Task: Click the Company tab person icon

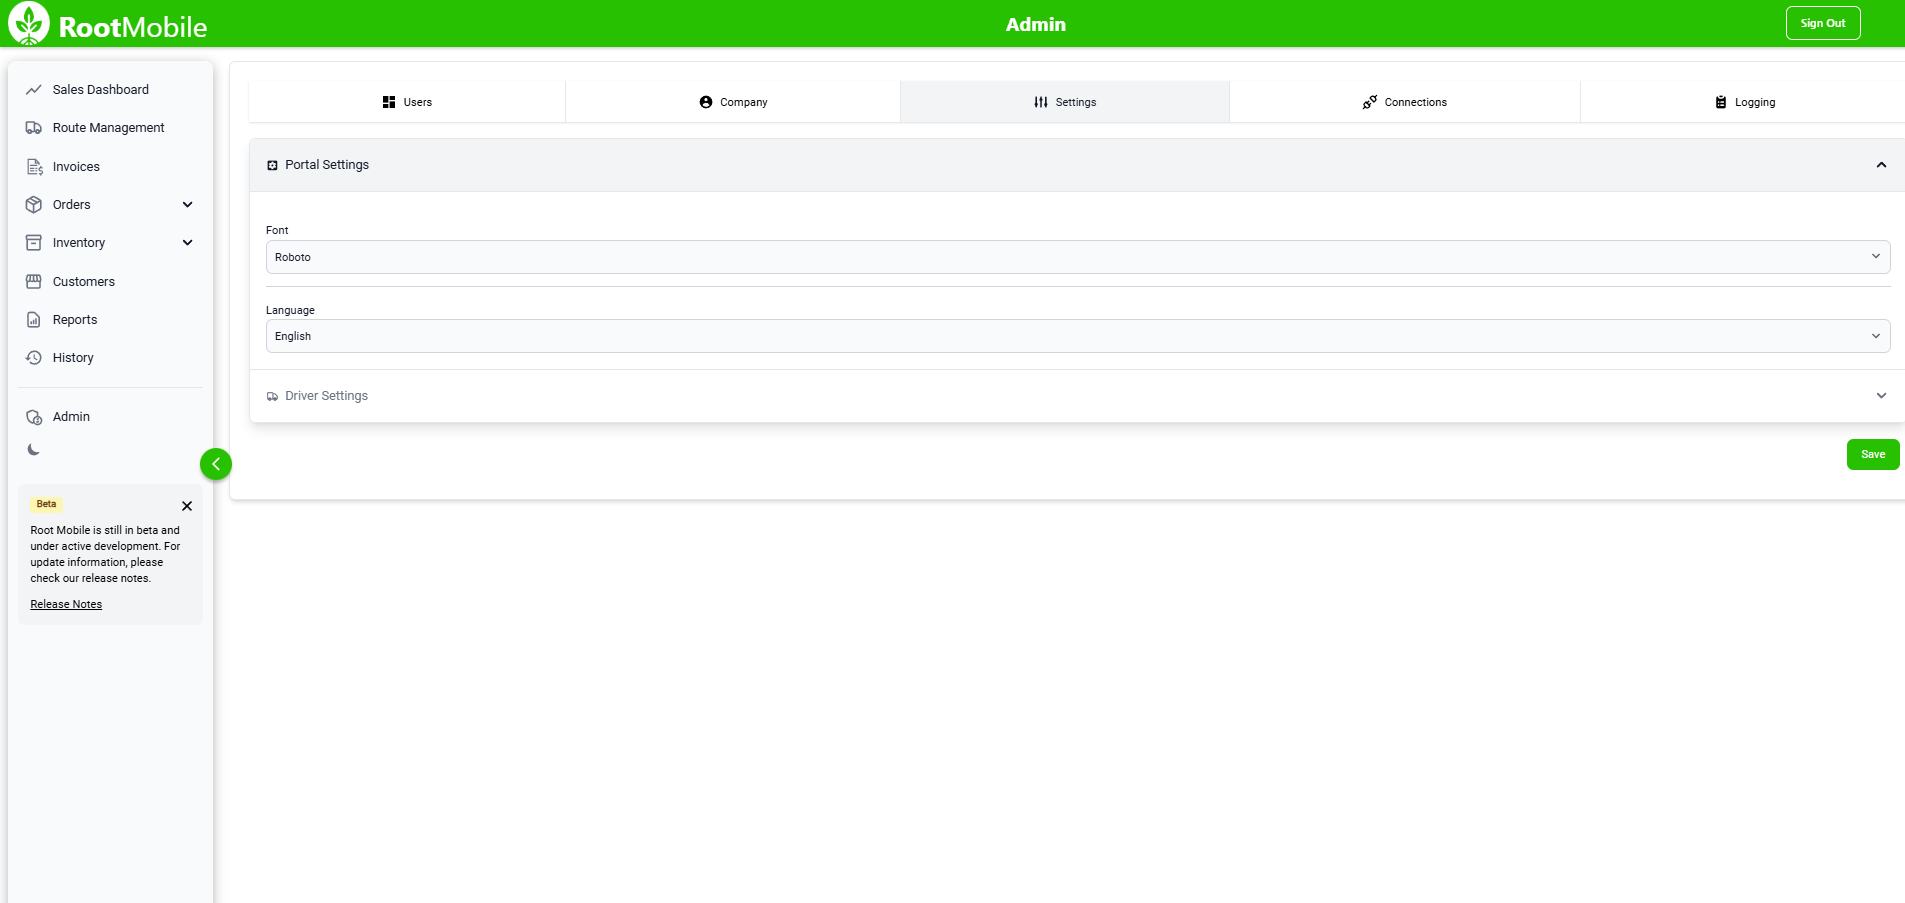Action: click(706, 102)
